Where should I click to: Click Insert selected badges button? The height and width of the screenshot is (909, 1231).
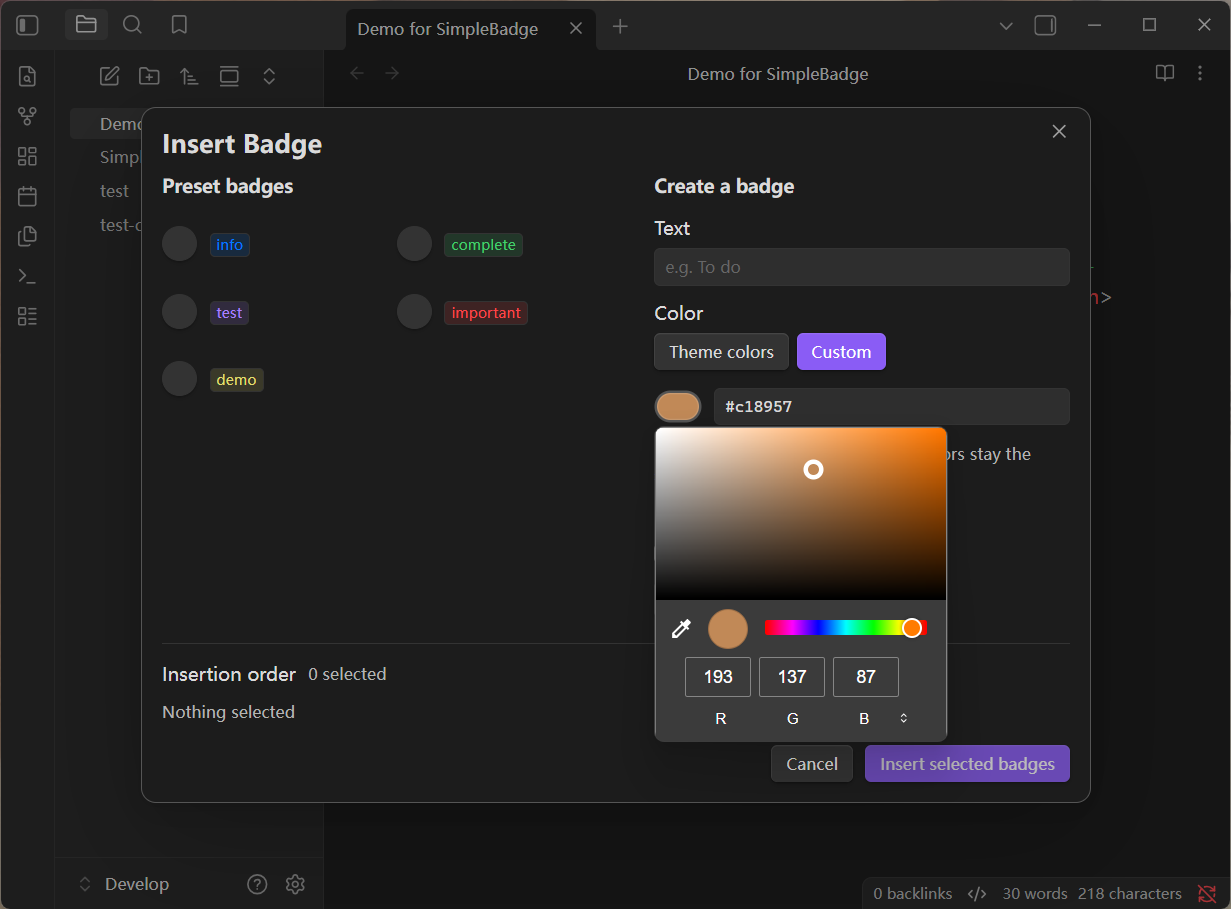(x=967, y=764)
